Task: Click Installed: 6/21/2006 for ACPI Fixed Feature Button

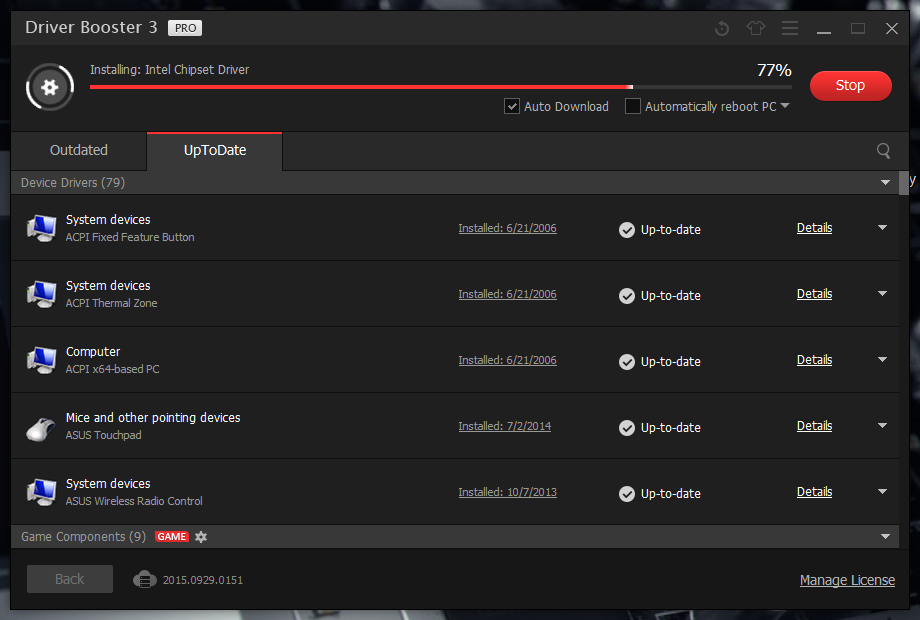Action: coord(508,228)
